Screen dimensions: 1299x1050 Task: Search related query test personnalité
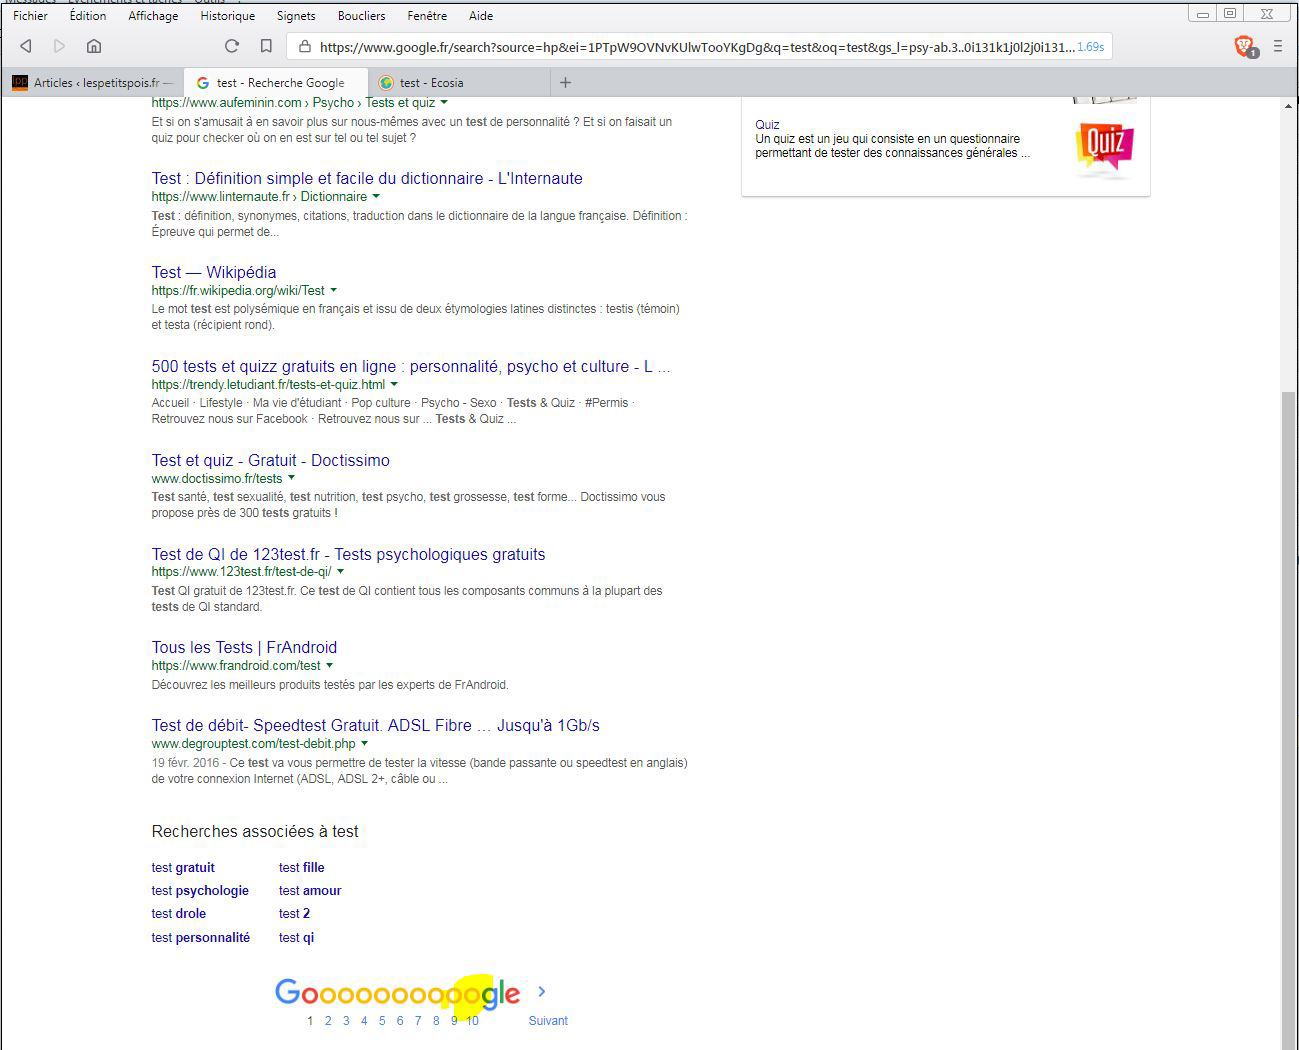[x=201, y=938]
